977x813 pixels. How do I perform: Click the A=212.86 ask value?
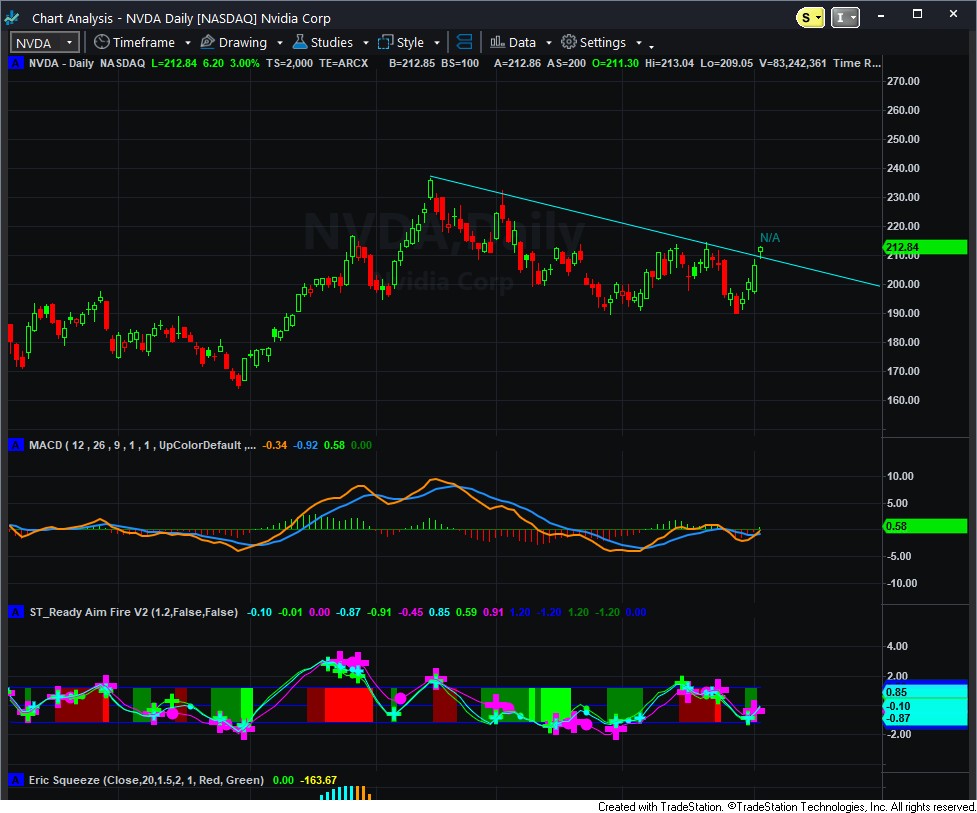click(x=517, y=63)
